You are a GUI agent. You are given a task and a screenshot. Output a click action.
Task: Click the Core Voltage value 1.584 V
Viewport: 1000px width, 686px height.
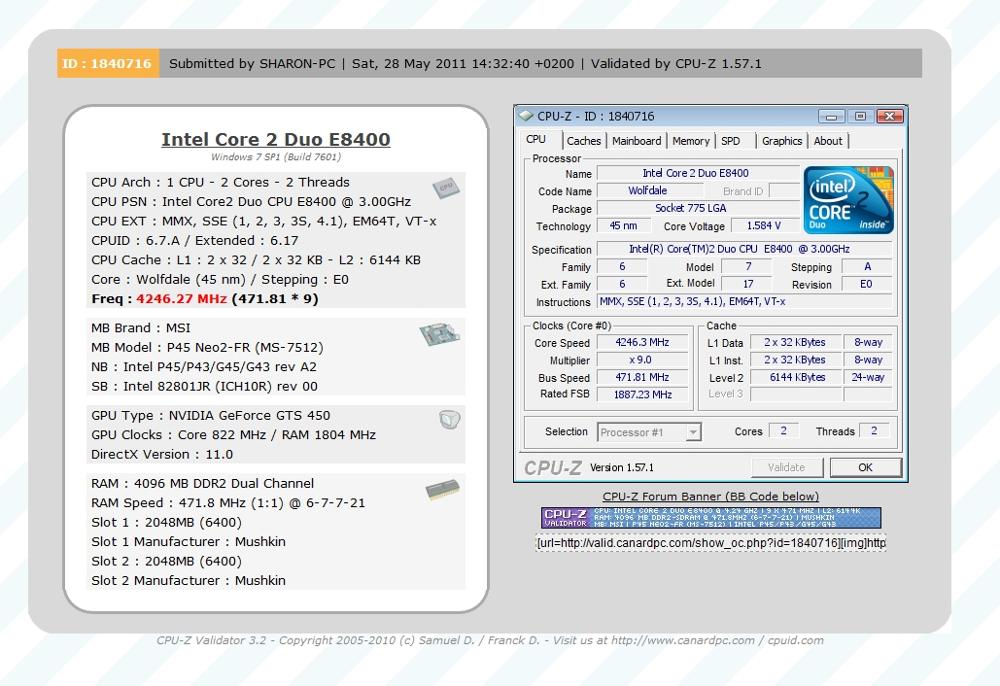tap(764, 225)
